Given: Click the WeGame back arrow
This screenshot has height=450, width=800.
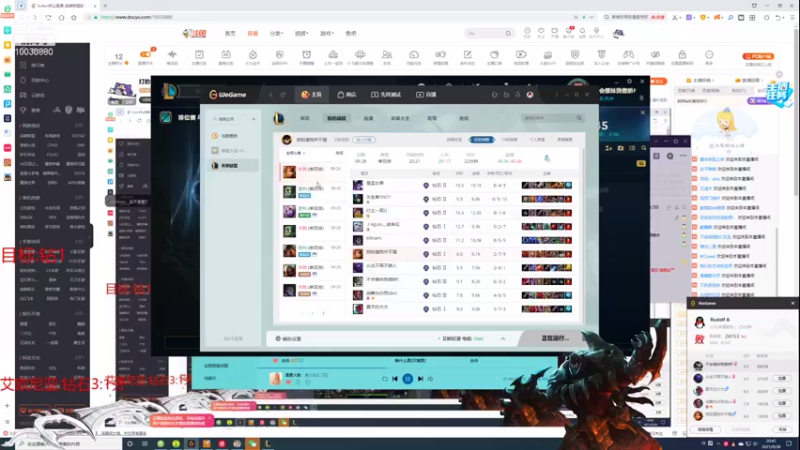Looking at the screenshot, I should [271, 95].
